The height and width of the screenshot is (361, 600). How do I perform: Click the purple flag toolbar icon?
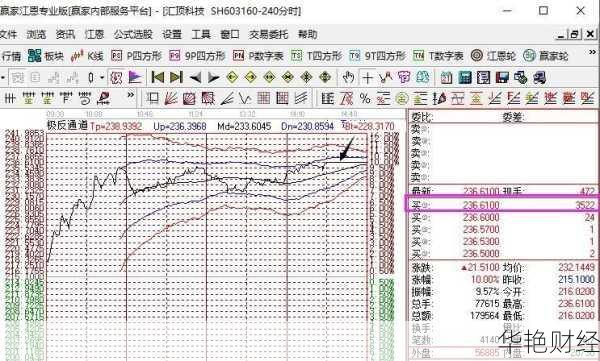point(135,78)
